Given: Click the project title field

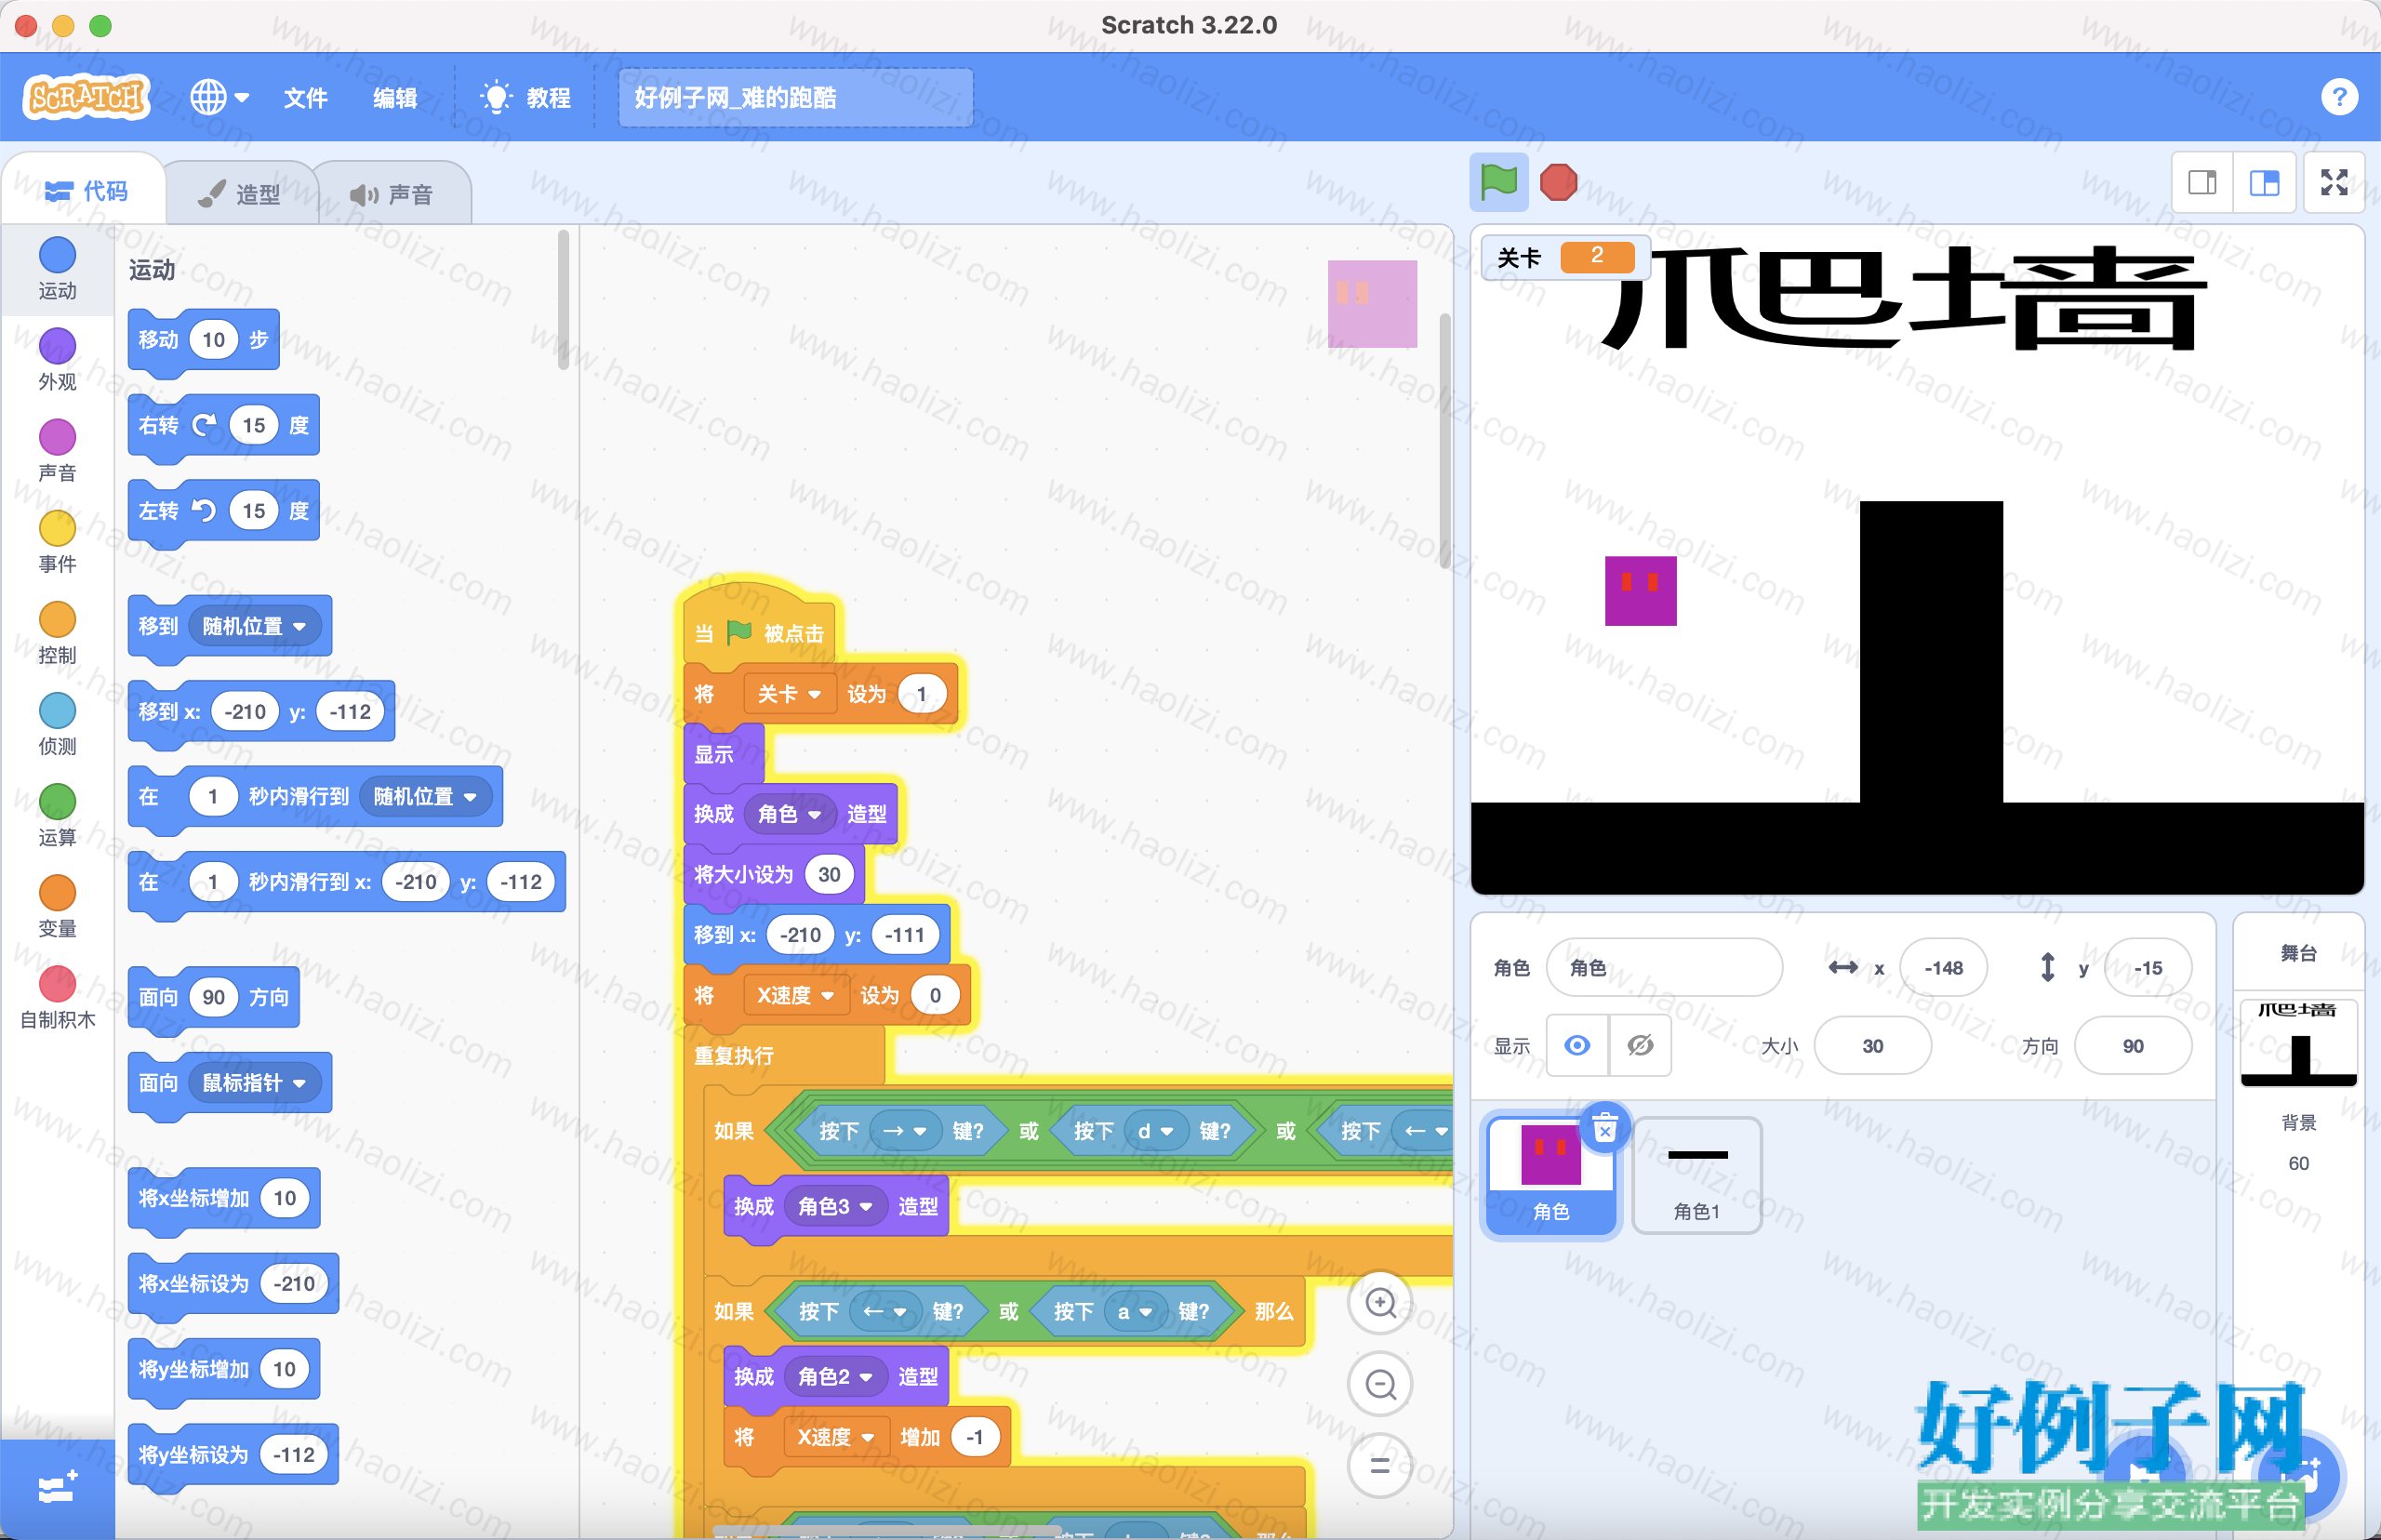Looking at the screenshot, I should pyautogui.click(x=795, y=97).
